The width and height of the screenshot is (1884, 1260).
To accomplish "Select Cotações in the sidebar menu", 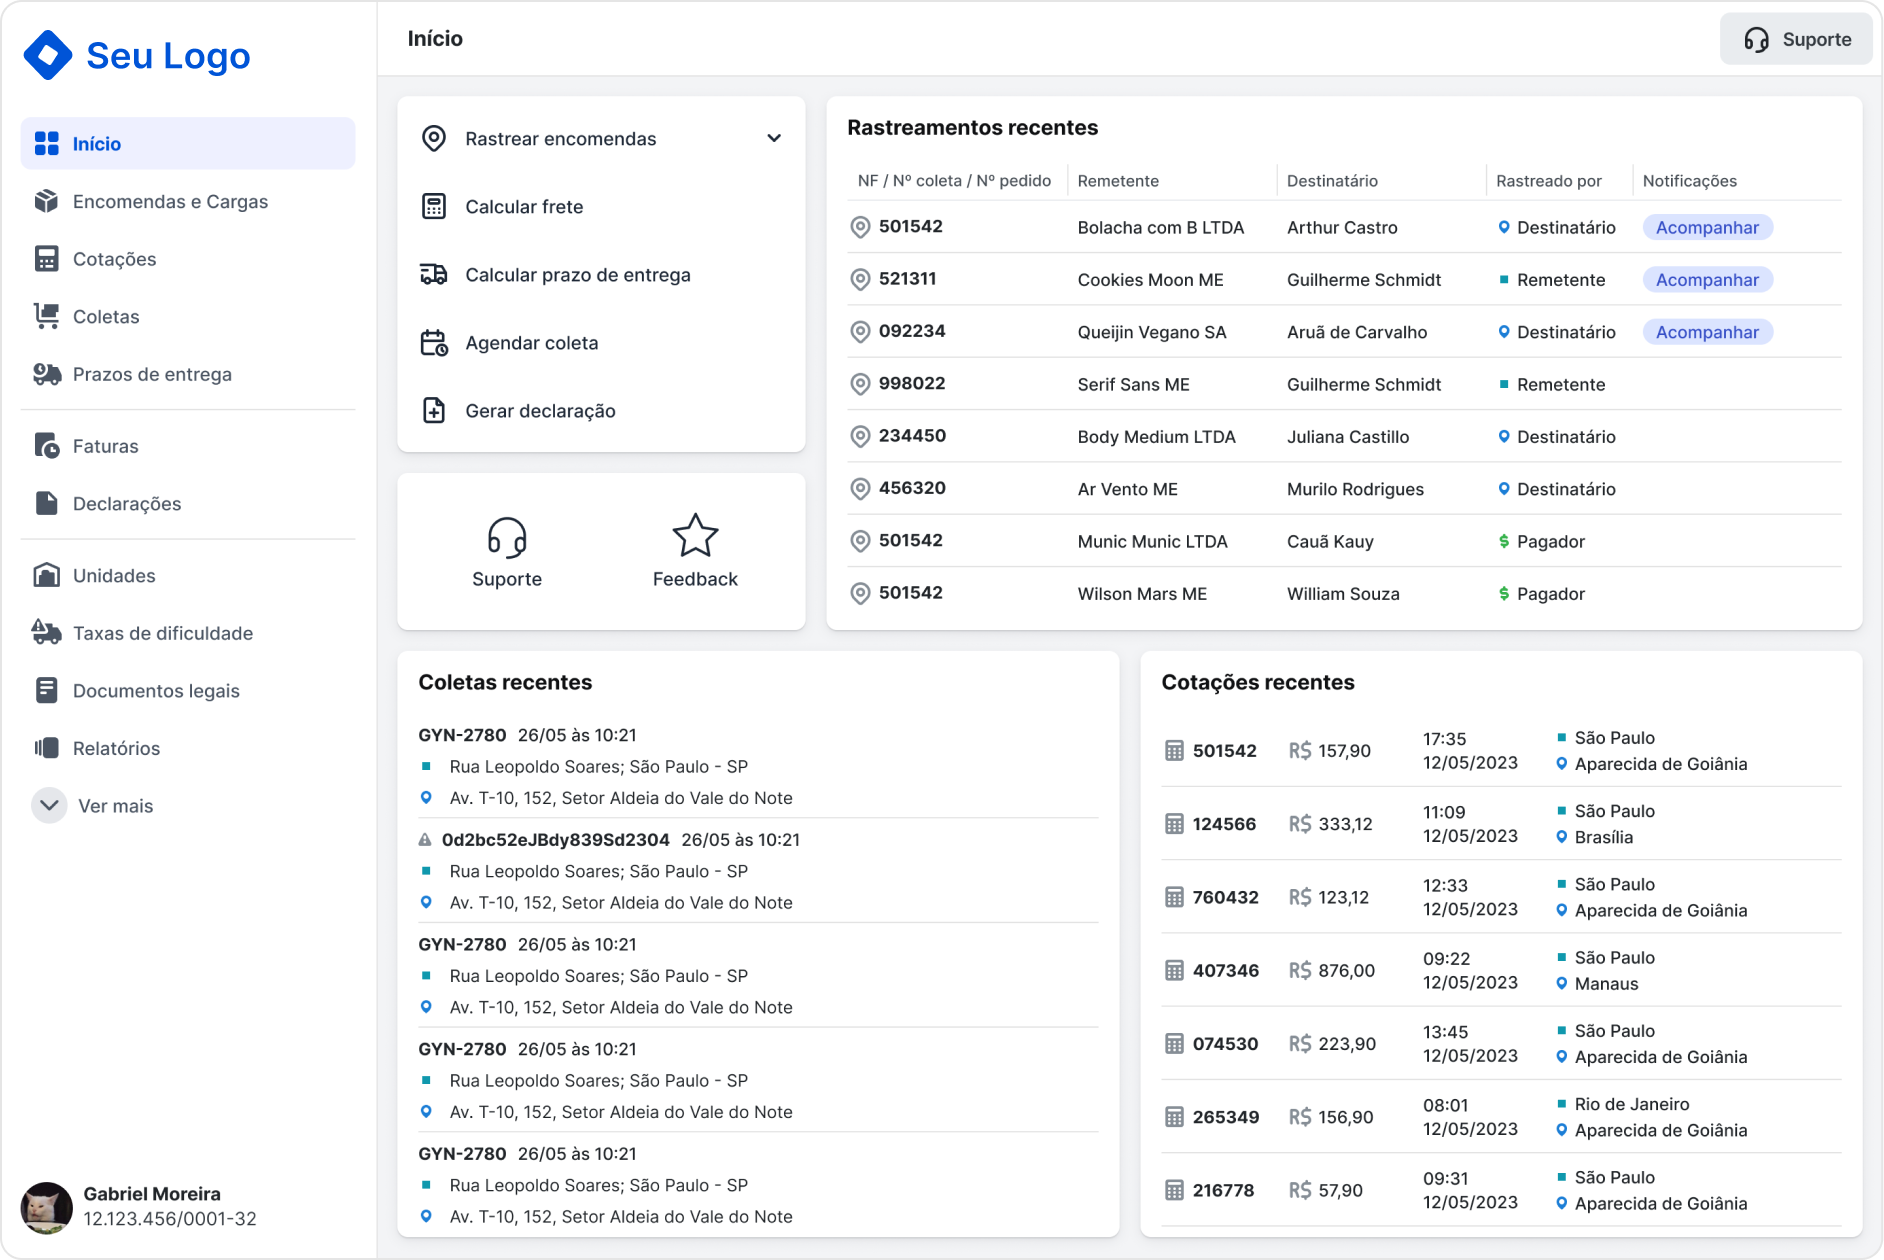I will 114,259.
